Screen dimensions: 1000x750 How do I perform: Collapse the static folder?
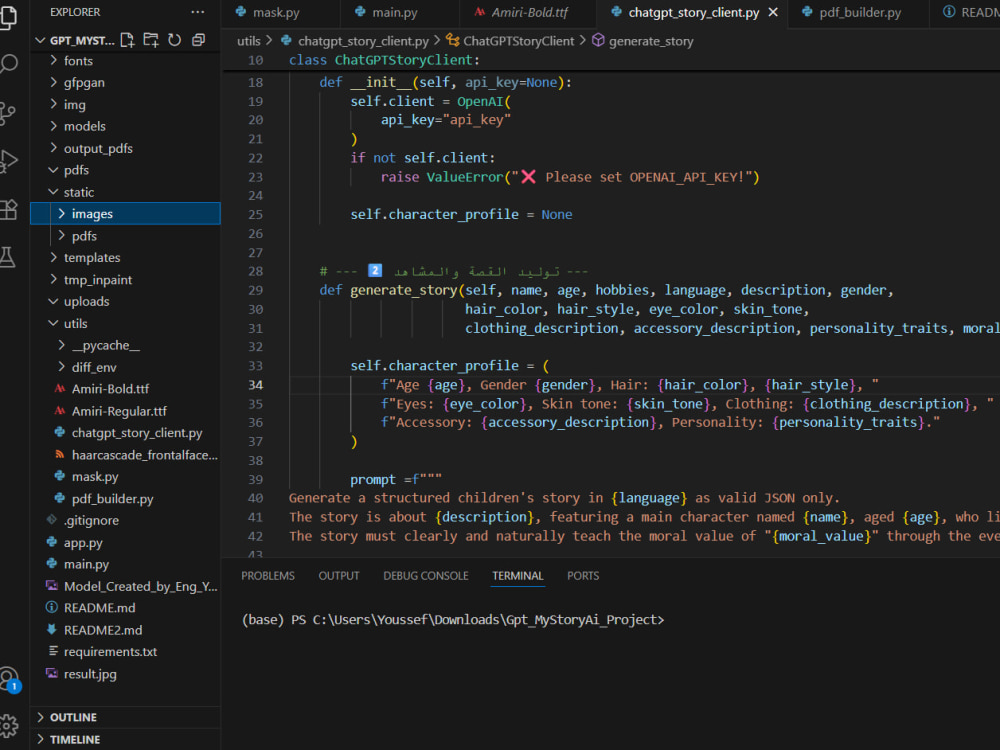coord(126,192)
